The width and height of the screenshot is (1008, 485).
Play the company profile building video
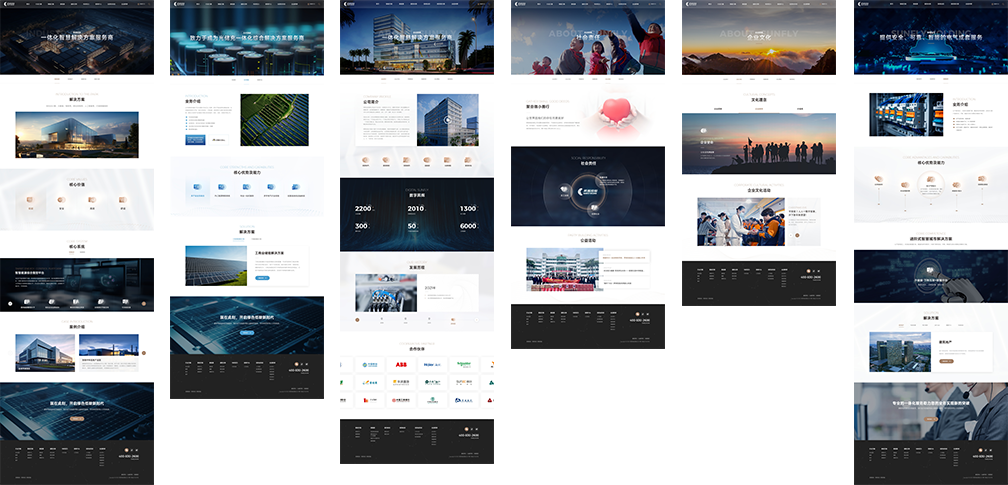point(447,120)
